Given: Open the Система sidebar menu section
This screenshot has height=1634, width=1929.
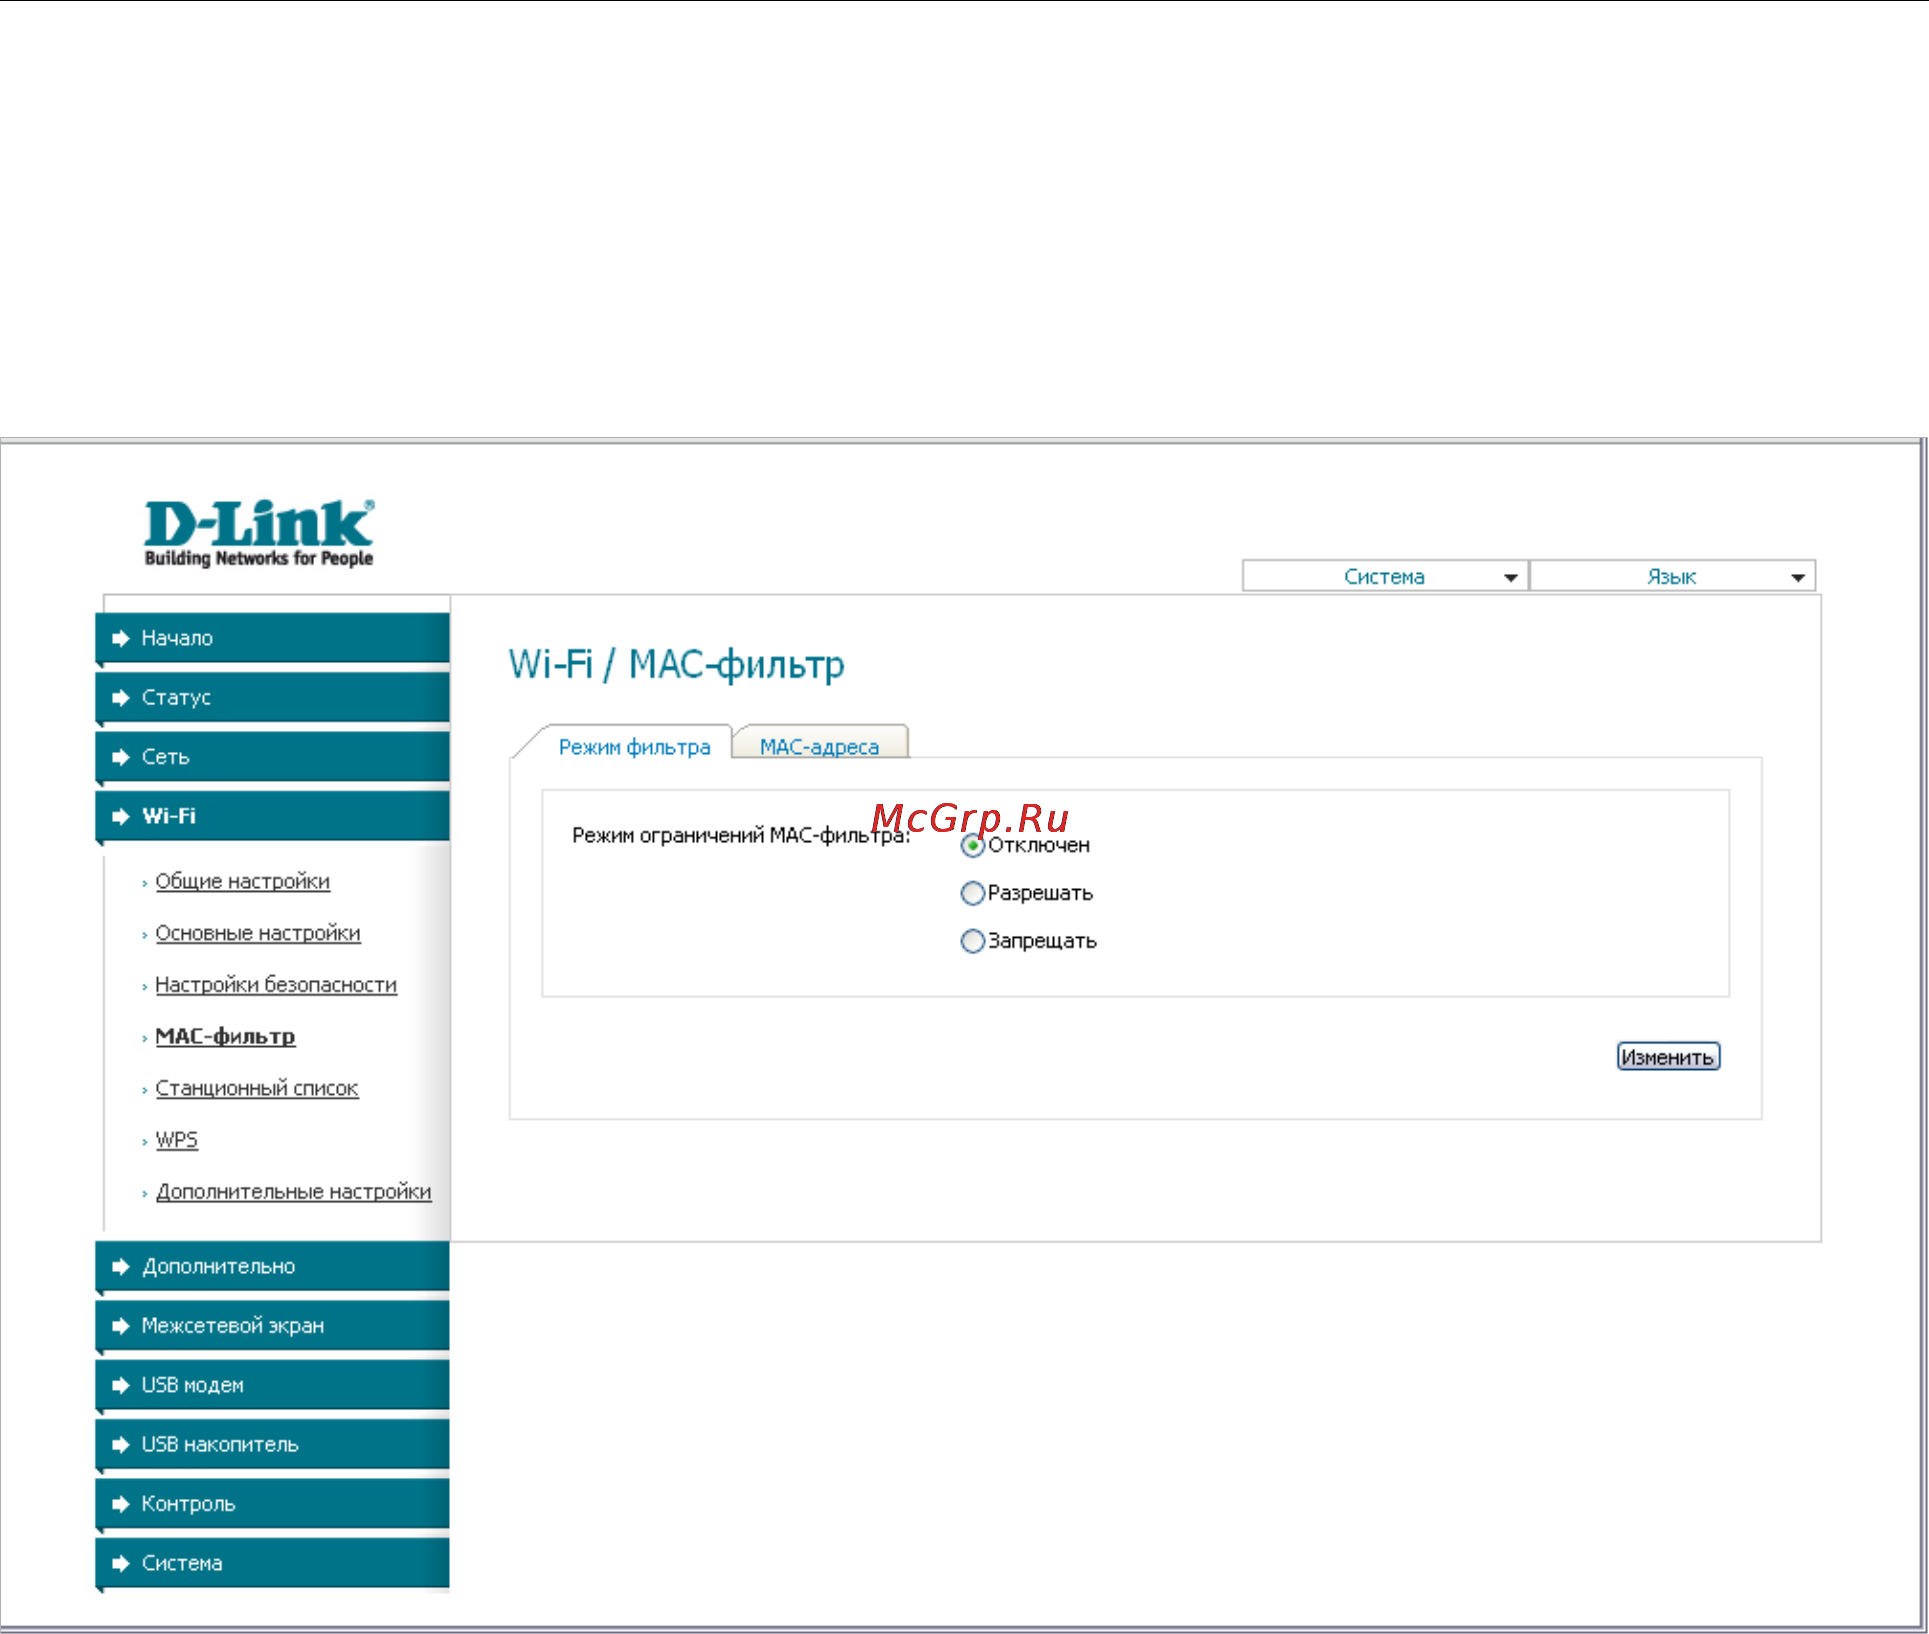Looking at the screenshot, I should (x=272, y=1563).
